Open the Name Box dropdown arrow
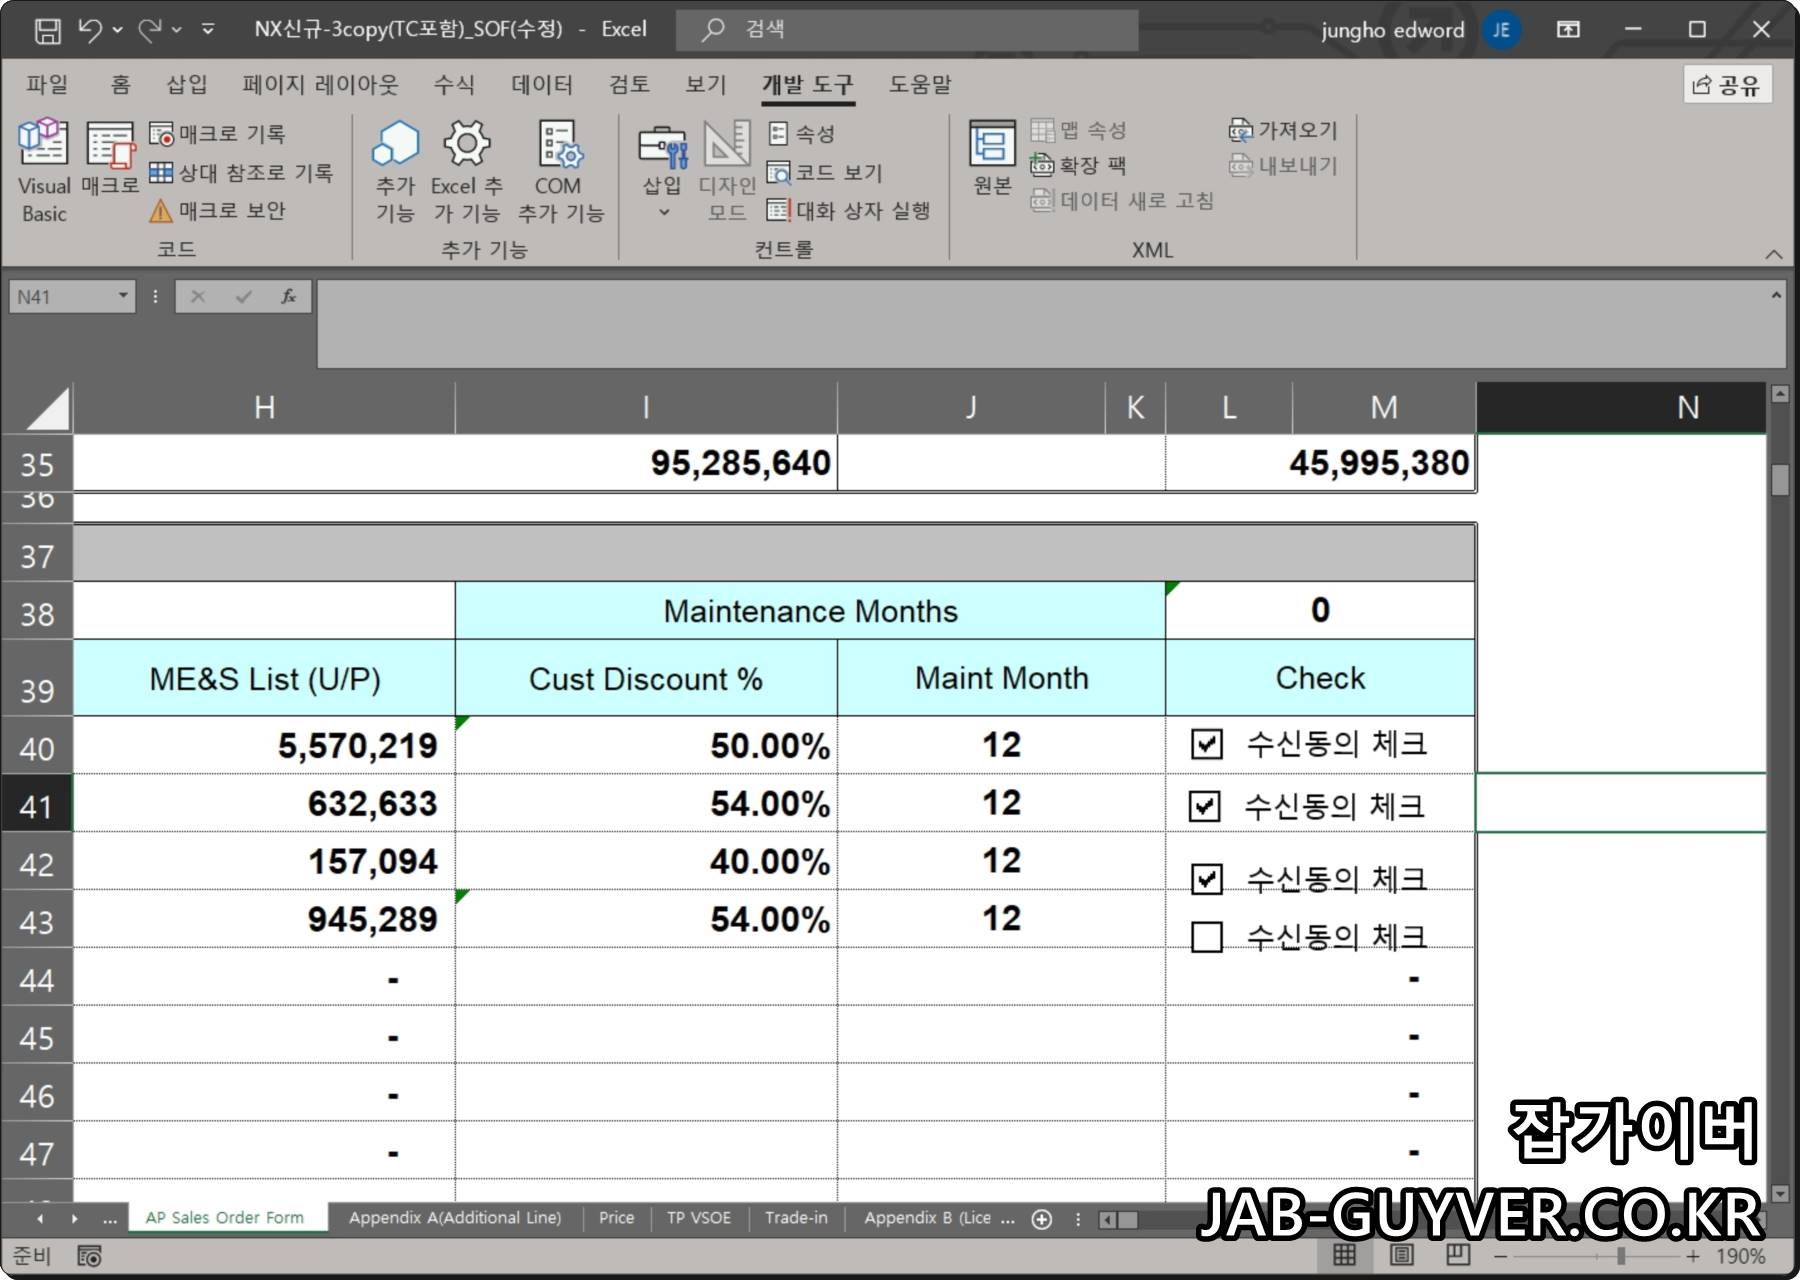Screen dimensions: 1800x1280 123,296
